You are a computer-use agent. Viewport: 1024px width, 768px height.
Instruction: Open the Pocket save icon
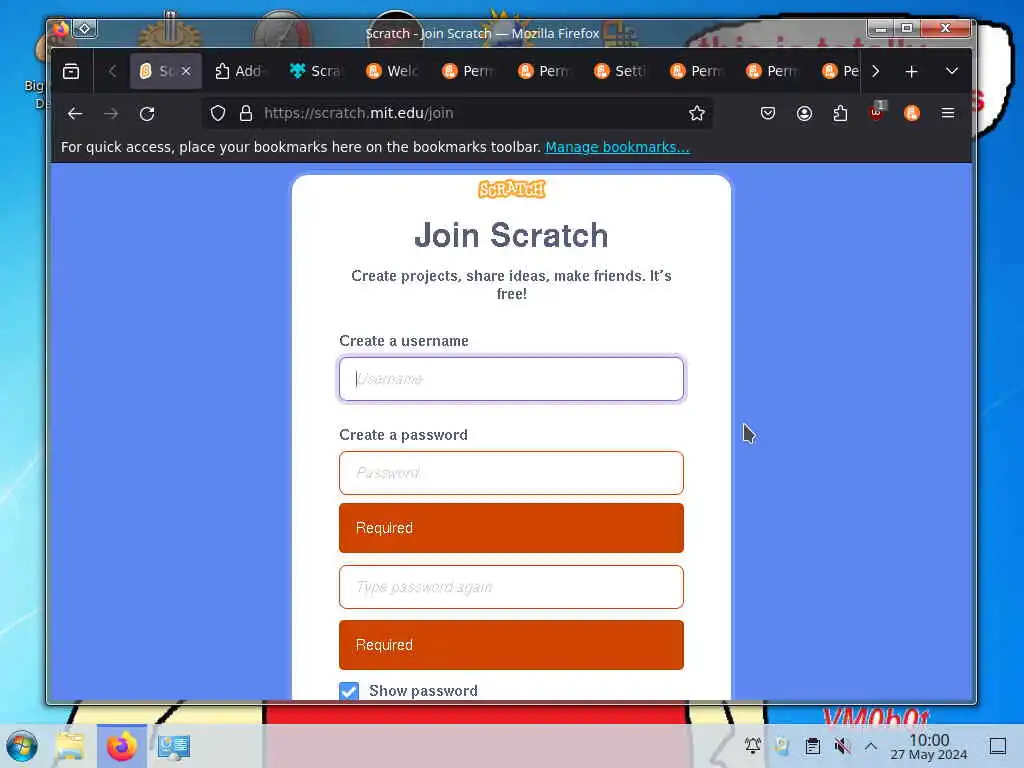(x=768, y=114)
